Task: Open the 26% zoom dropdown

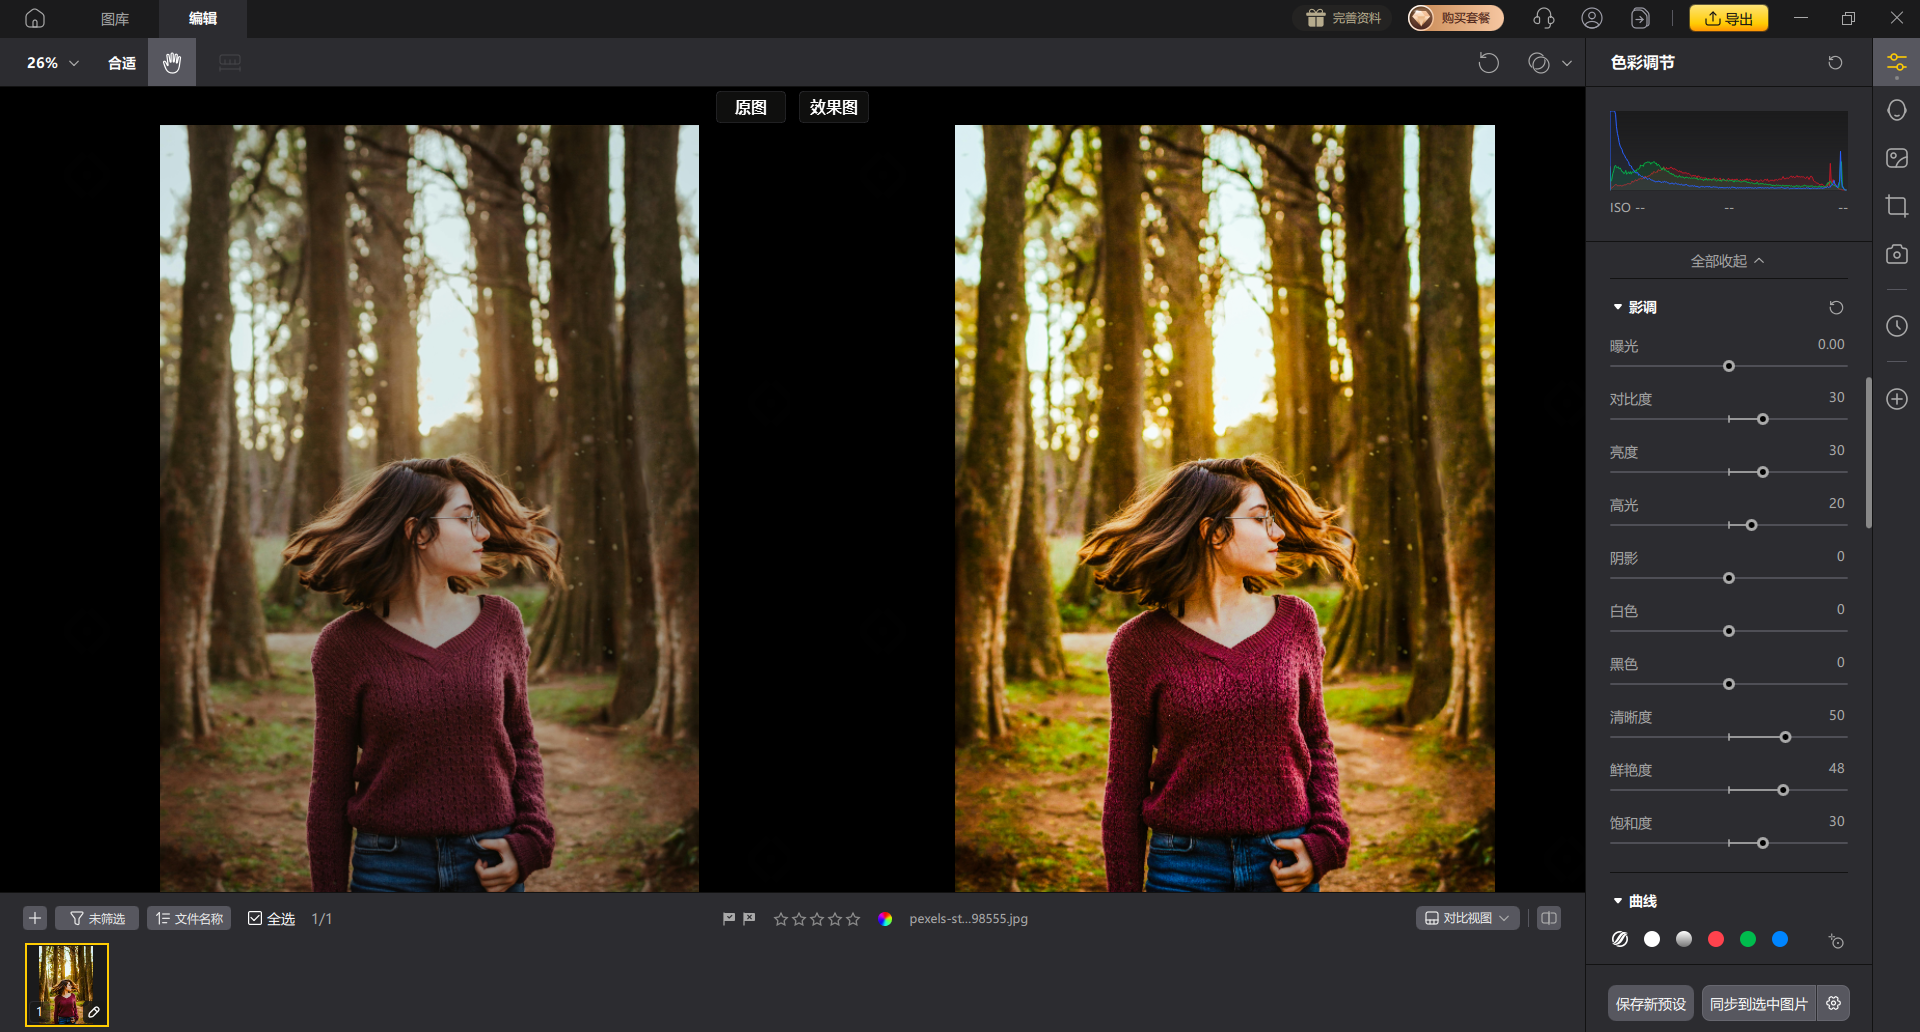Action: (x=52, y=63)
